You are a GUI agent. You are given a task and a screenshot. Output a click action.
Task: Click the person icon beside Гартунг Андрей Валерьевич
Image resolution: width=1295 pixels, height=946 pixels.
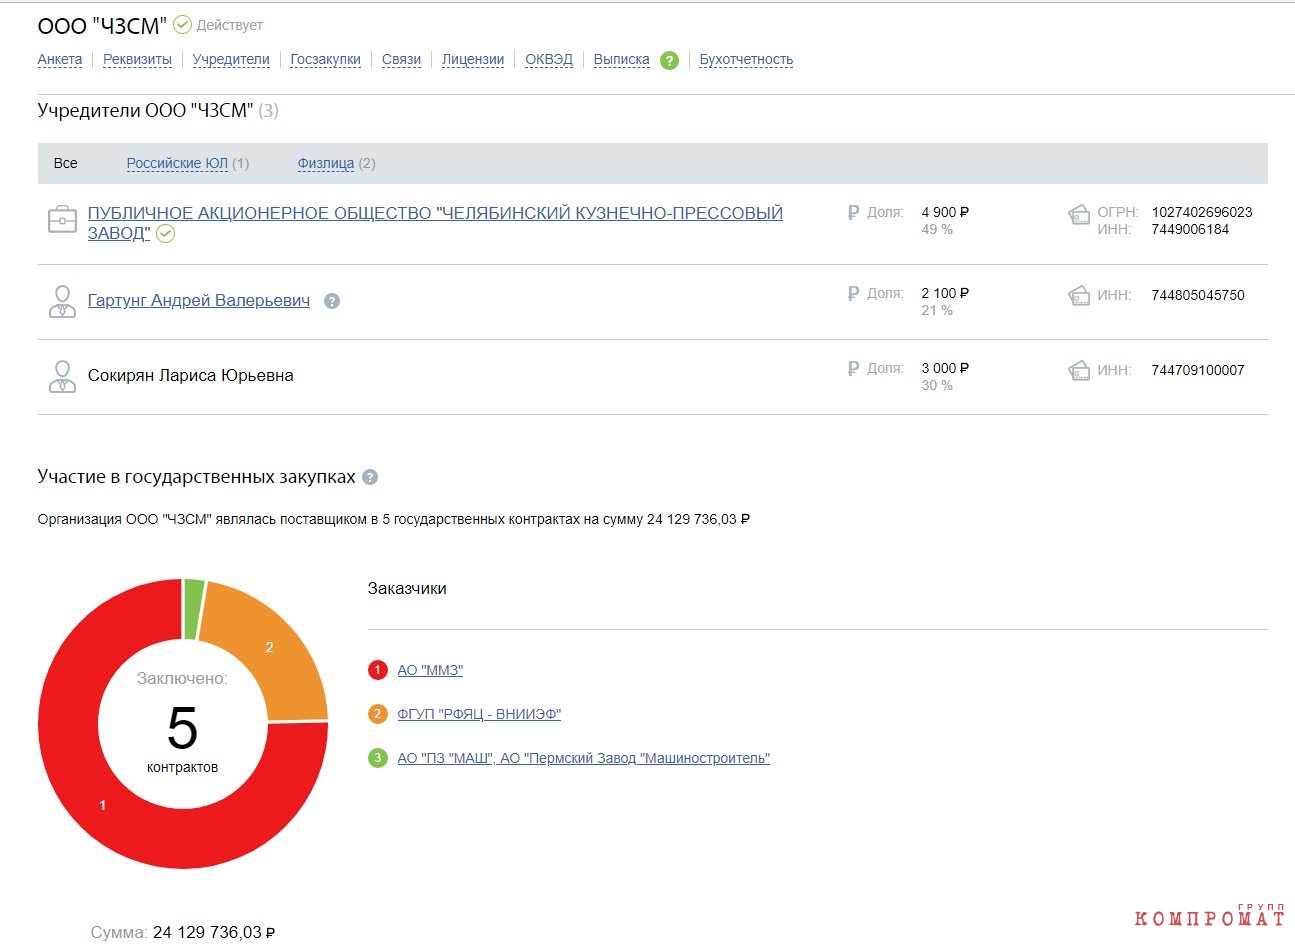coord(62,301)
